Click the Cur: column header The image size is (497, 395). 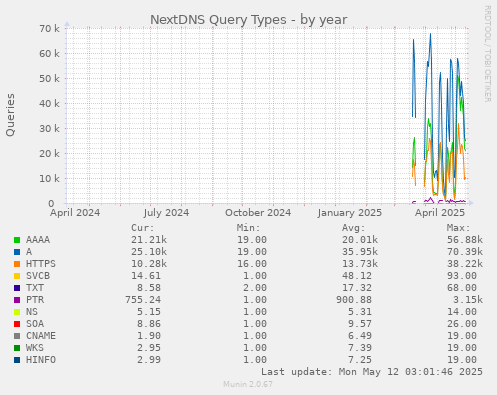point(143,228)
